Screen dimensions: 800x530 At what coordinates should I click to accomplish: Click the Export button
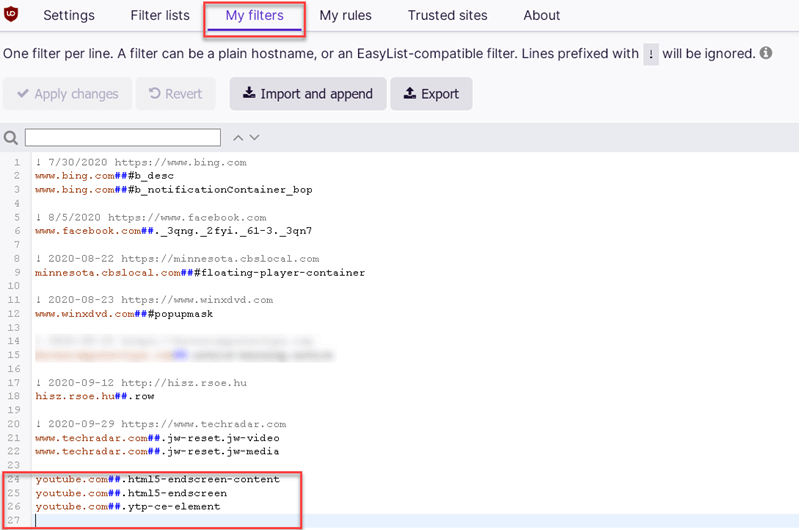pos(431,94)
